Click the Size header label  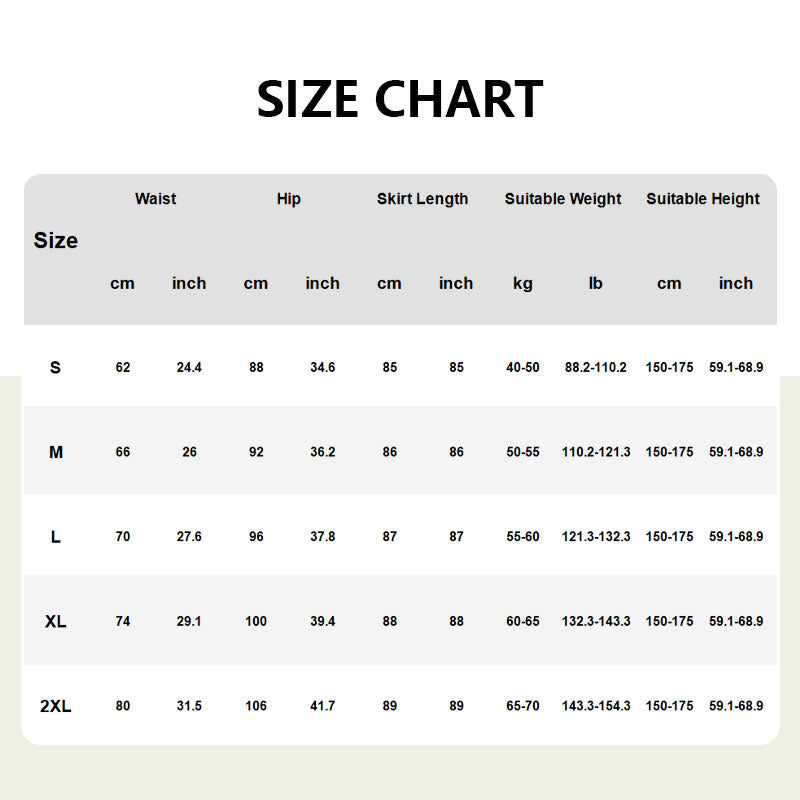[x=56, y=241]
